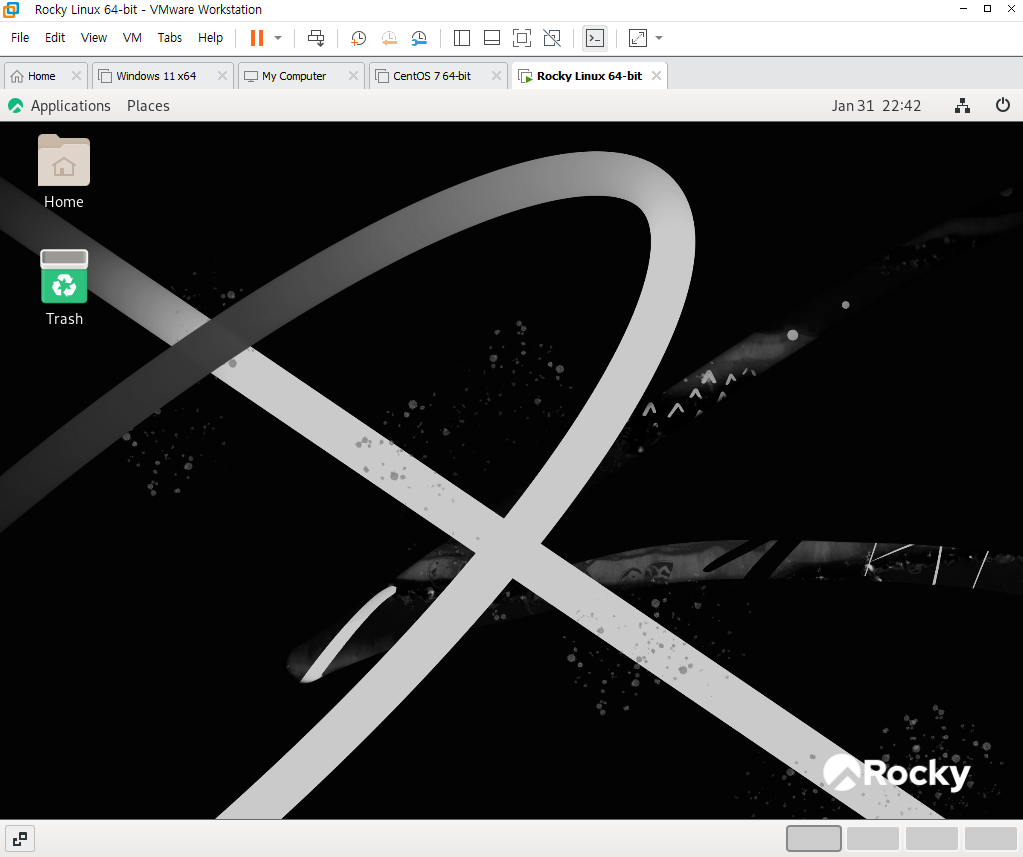
Task: Toggle the console view button
Action: tap(595, 38)
